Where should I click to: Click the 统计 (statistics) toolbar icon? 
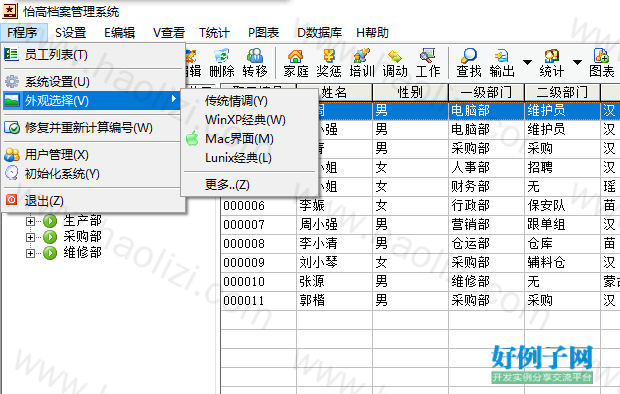(552, 63)
